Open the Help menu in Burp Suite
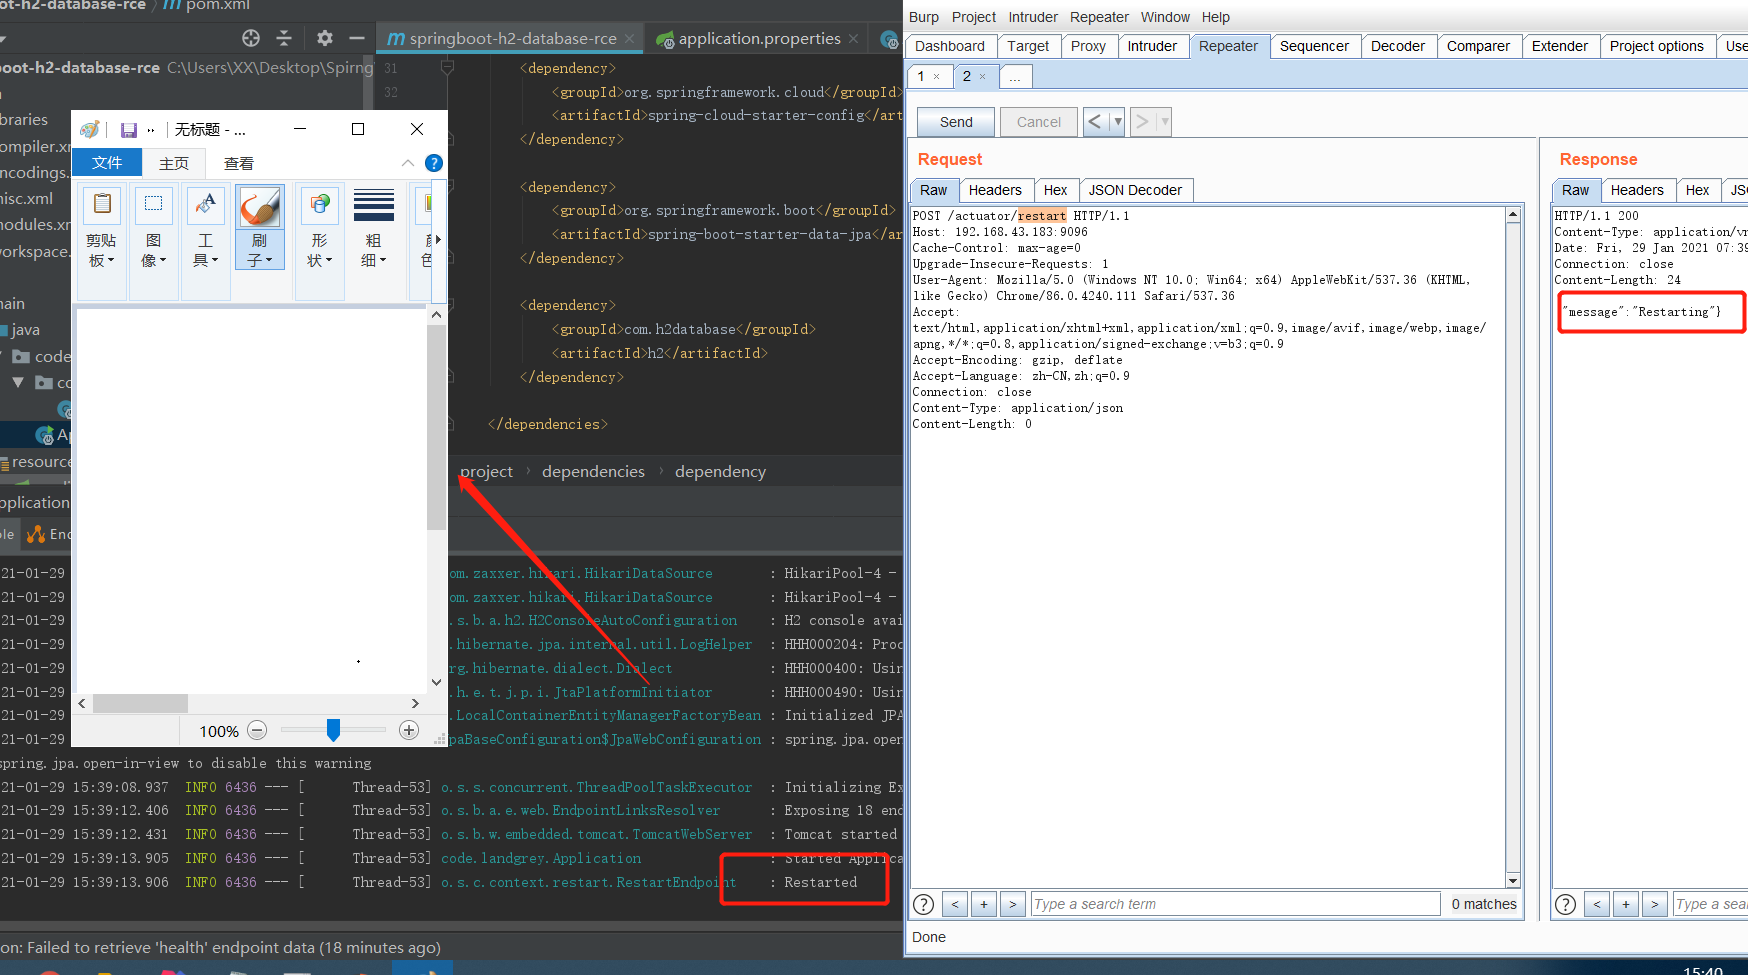This screenshot has width=1748, height=975. click(x=1216, y=17)
